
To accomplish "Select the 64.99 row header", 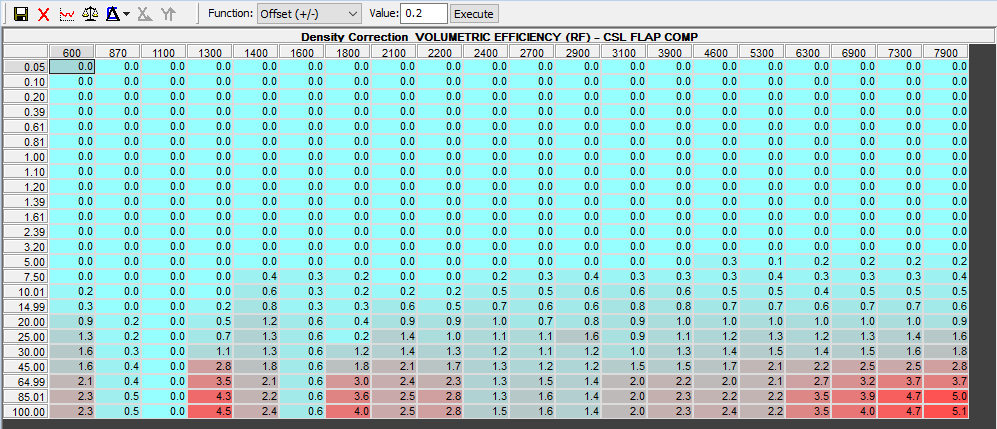I will pyautogui.click(x=26, y=381).
